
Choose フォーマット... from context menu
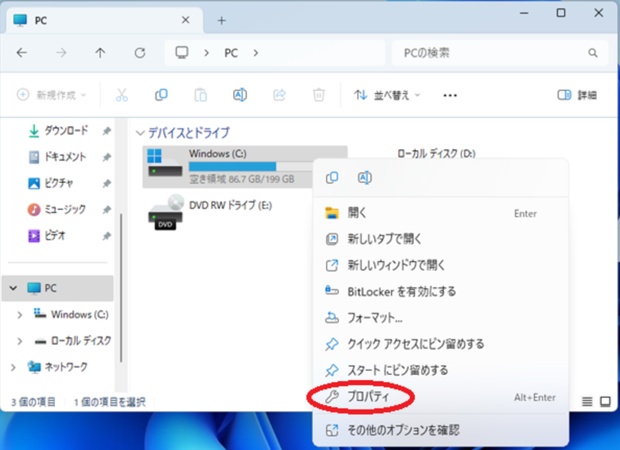[440, 318]
